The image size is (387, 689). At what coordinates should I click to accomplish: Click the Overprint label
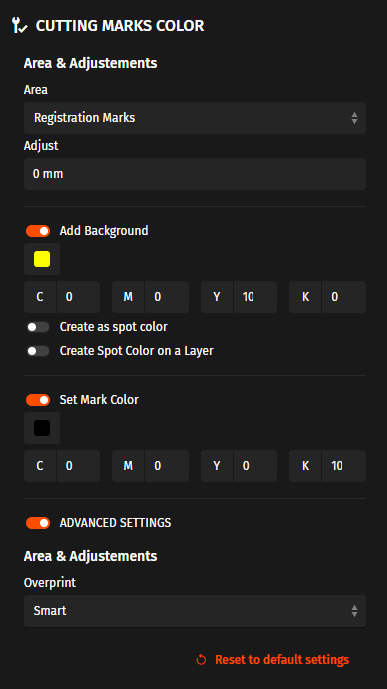(50, 583)
